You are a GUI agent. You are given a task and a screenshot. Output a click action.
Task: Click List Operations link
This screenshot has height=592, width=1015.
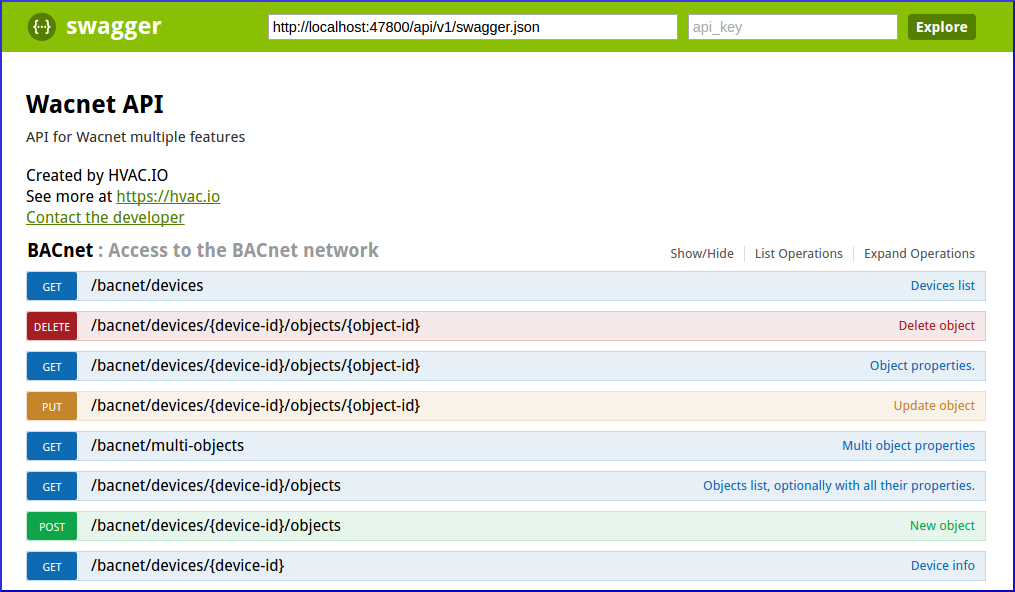(x=798, y=254)
